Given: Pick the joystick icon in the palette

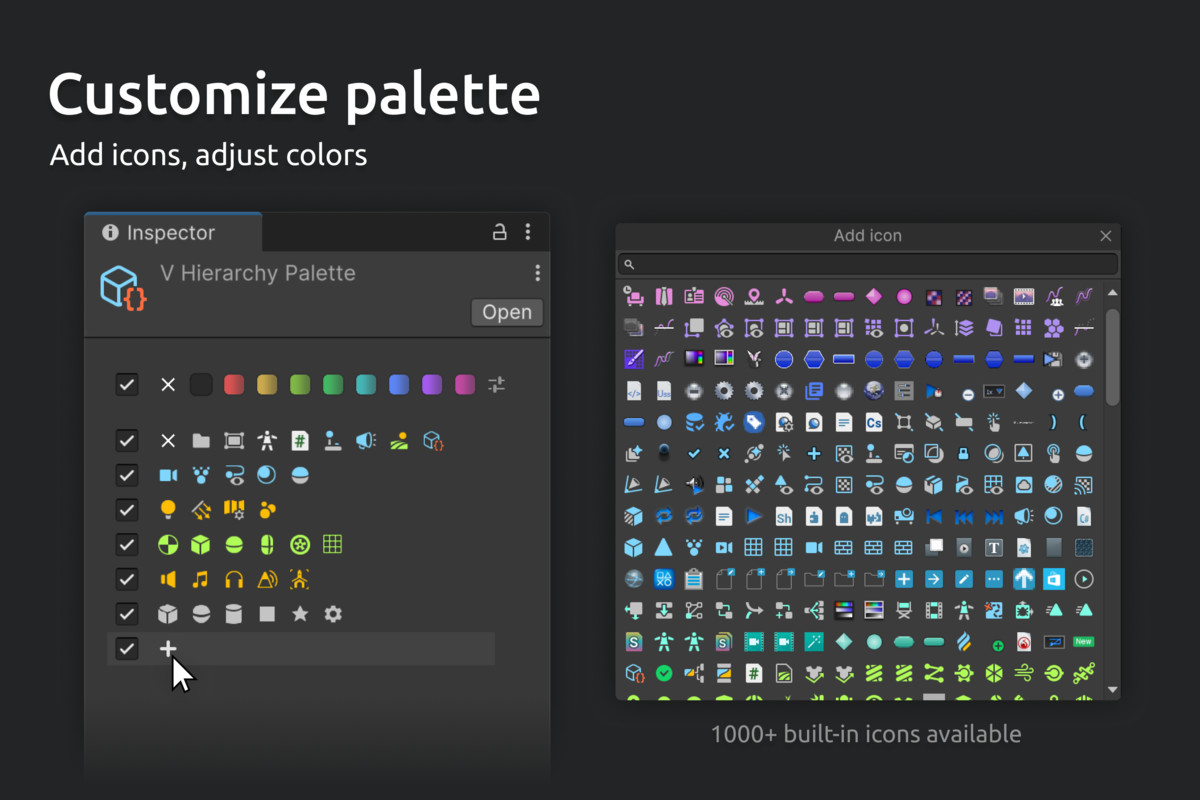Looking at the screenshot, I should click(333, 441).
